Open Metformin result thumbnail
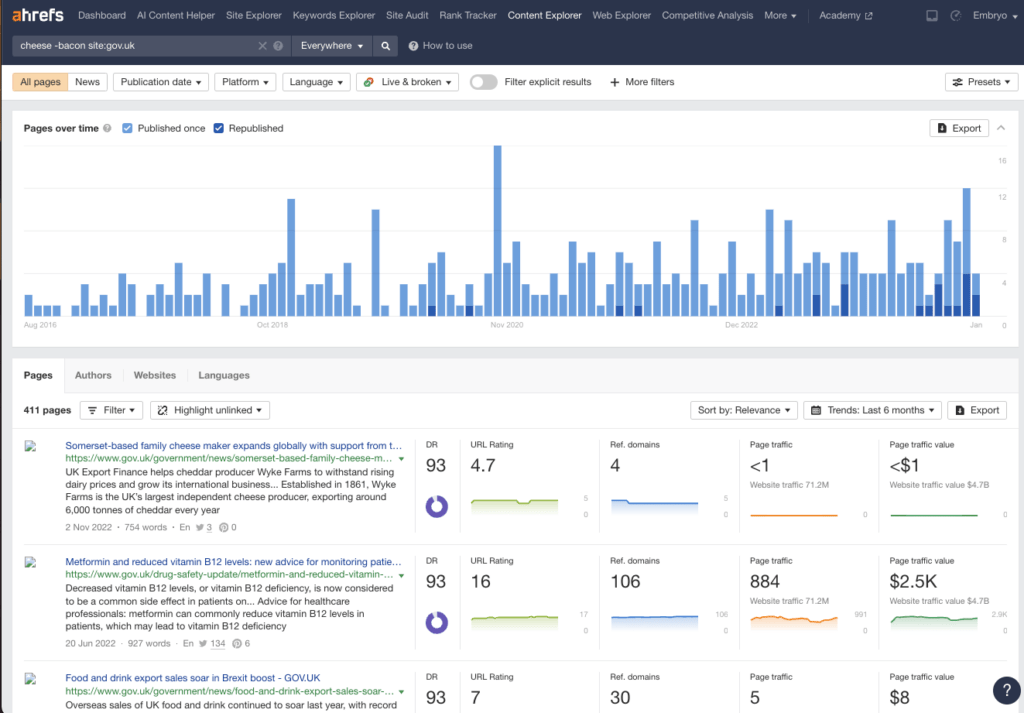Viewport: 1024px width, 713px height. (x=31, y=563)
